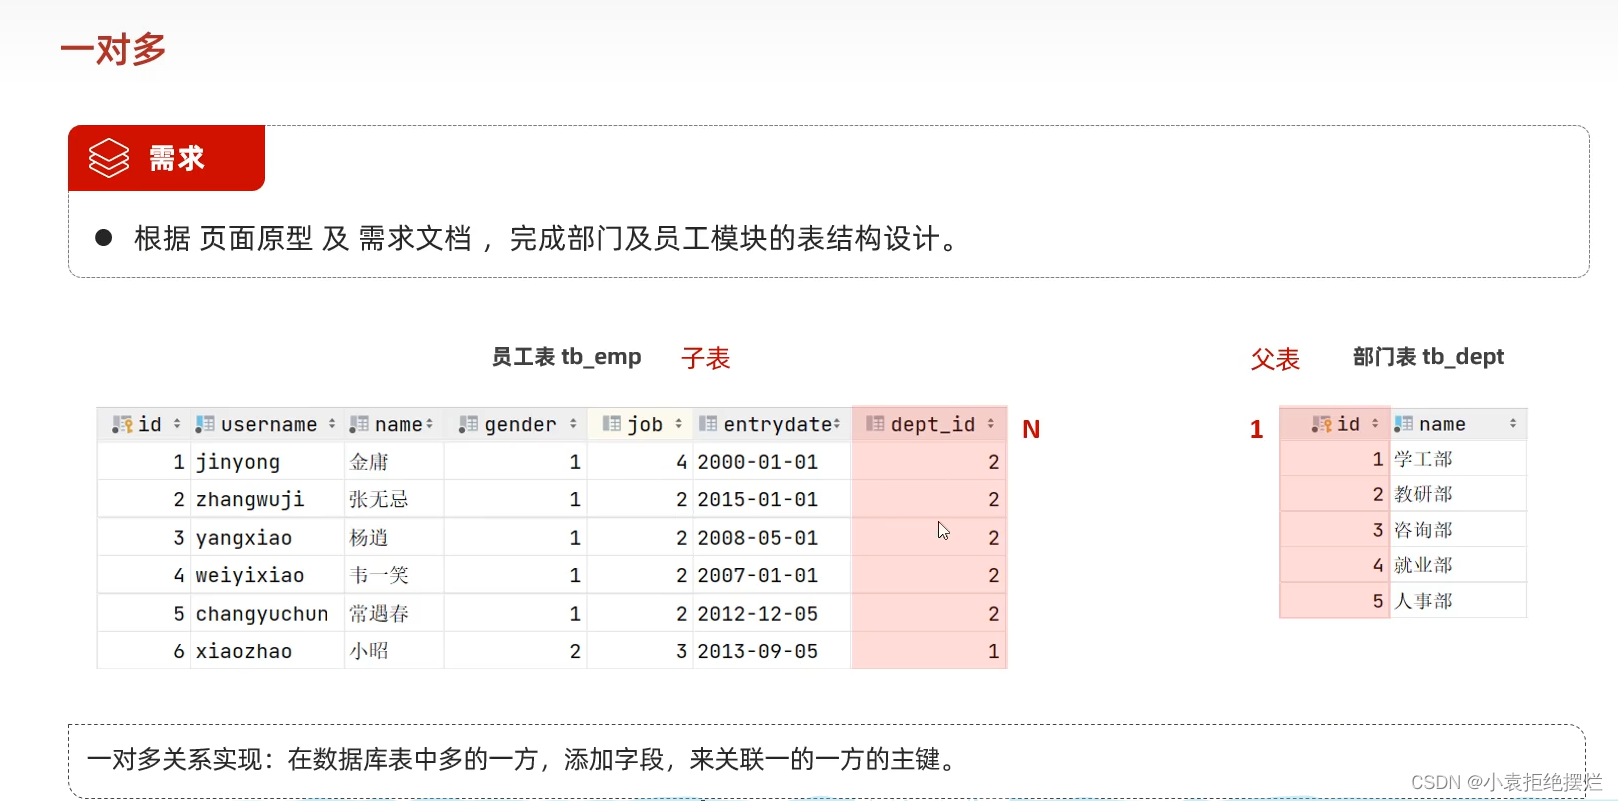Click the dept_id cell in jinyong row
Image resolution: width=1618 pixels, height=801 pixels.
click(929, 462)
